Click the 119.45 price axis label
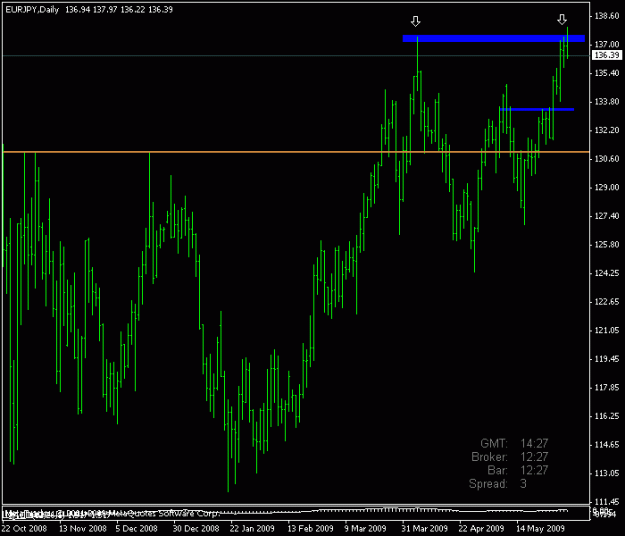 point(607,359)
